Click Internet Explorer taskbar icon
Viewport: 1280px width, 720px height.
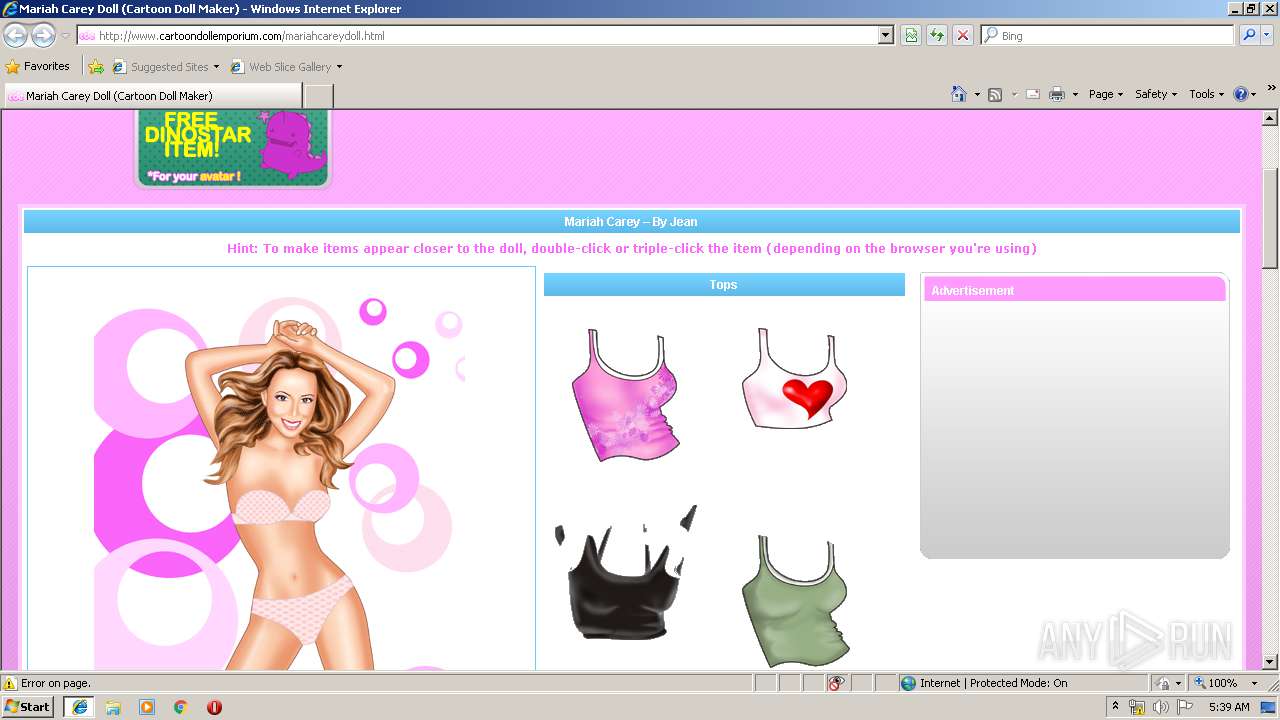tap(80, 707)
